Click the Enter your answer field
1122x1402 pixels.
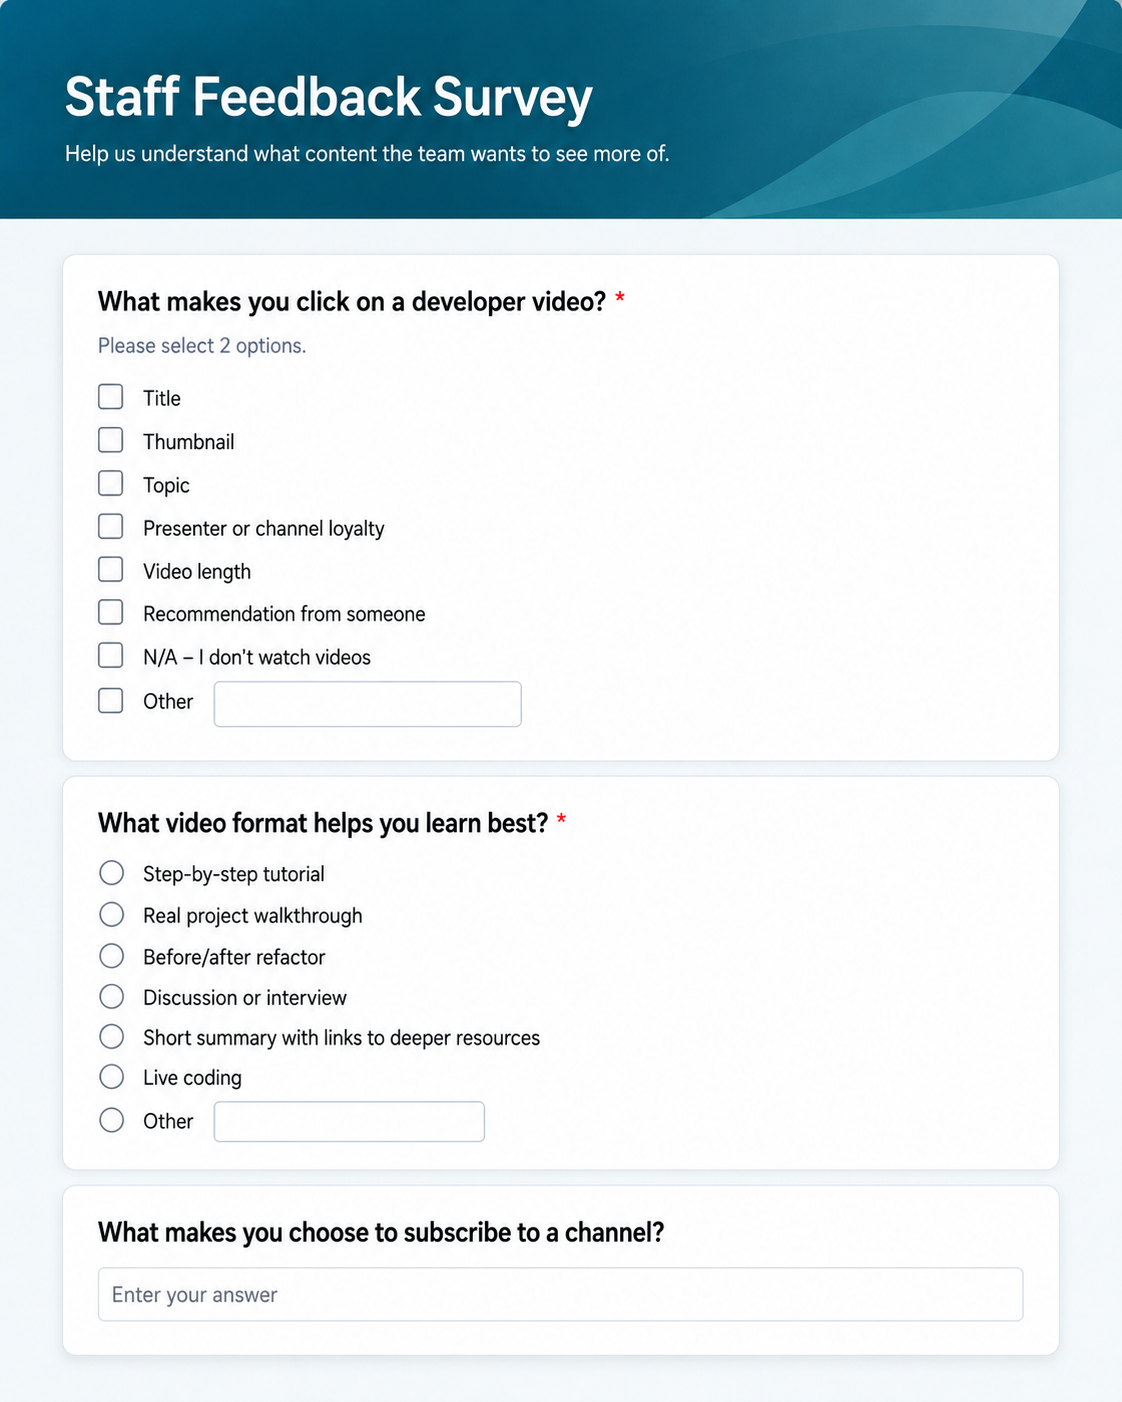(560, 1295)
